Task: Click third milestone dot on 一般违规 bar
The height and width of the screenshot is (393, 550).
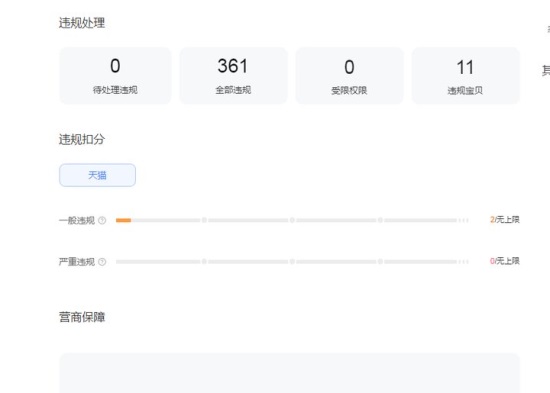Action: [380, 220]
